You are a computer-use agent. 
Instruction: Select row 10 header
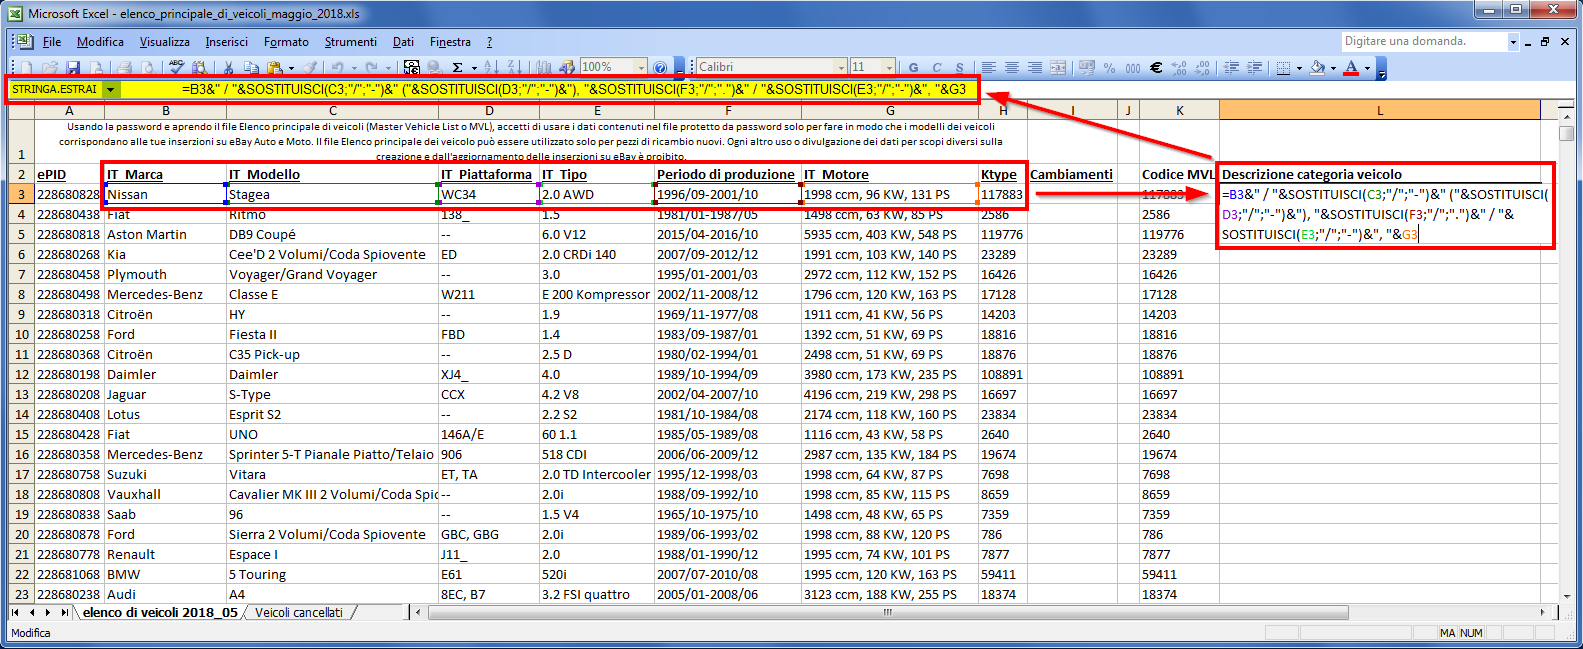(21, 334)
